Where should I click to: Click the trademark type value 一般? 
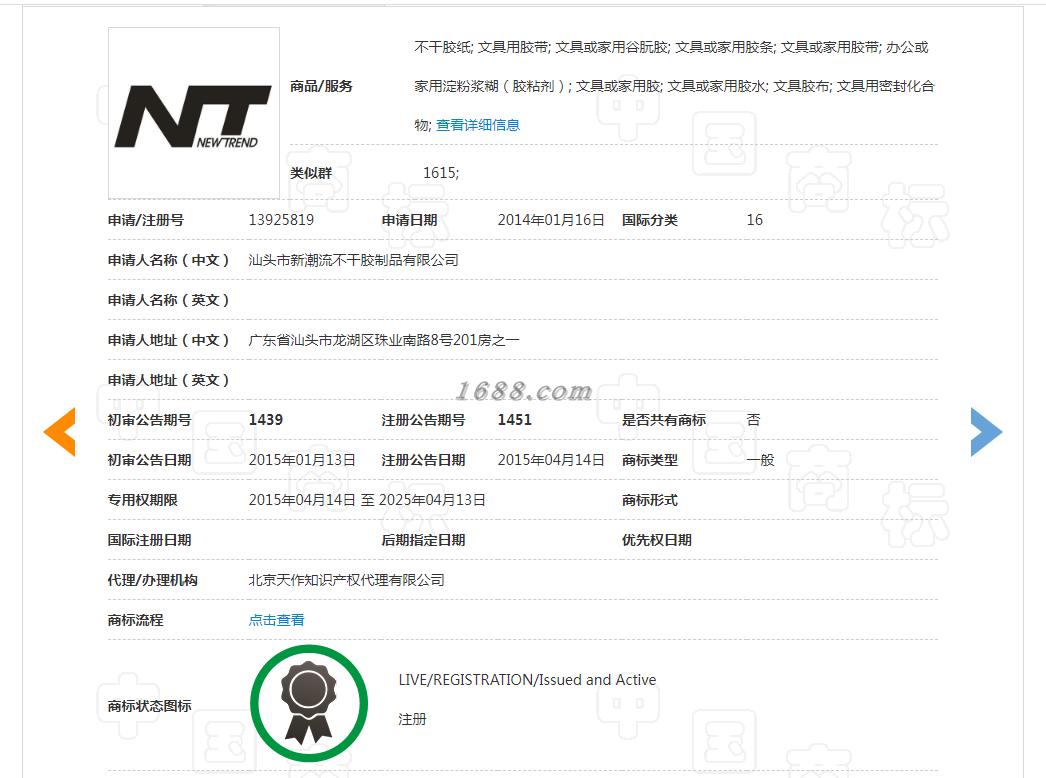click(760, 460)
